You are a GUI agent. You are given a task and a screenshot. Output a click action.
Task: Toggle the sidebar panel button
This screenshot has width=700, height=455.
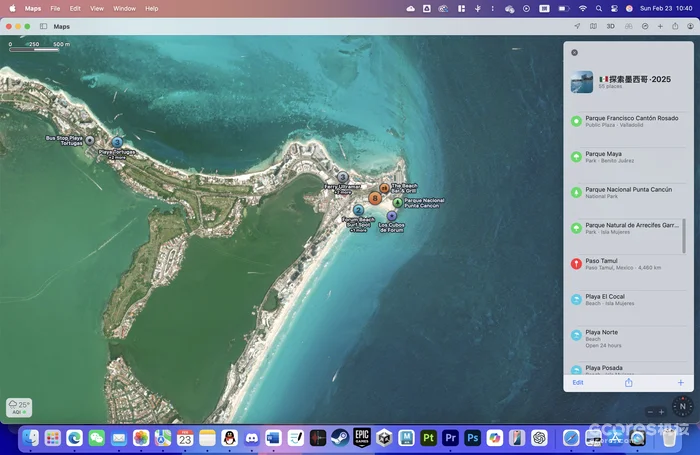[x=43, y=26]
